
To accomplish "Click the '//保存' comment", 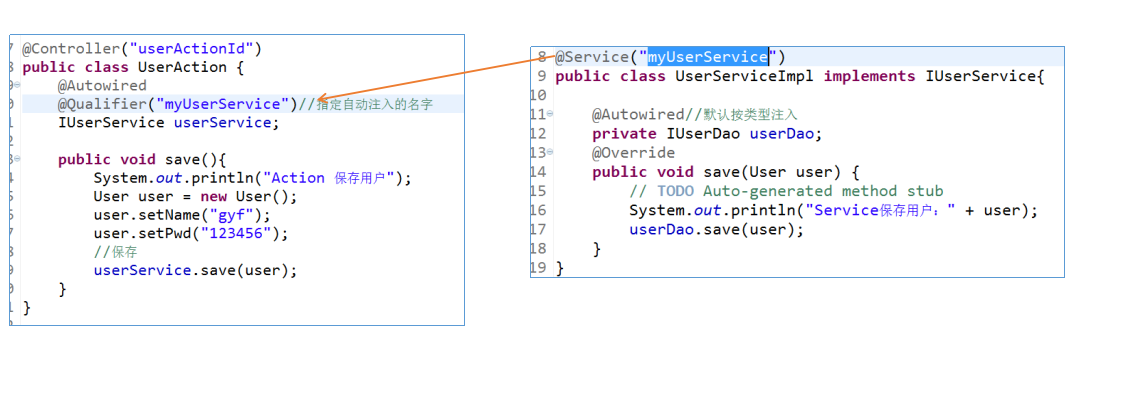I will click(116, 252).
